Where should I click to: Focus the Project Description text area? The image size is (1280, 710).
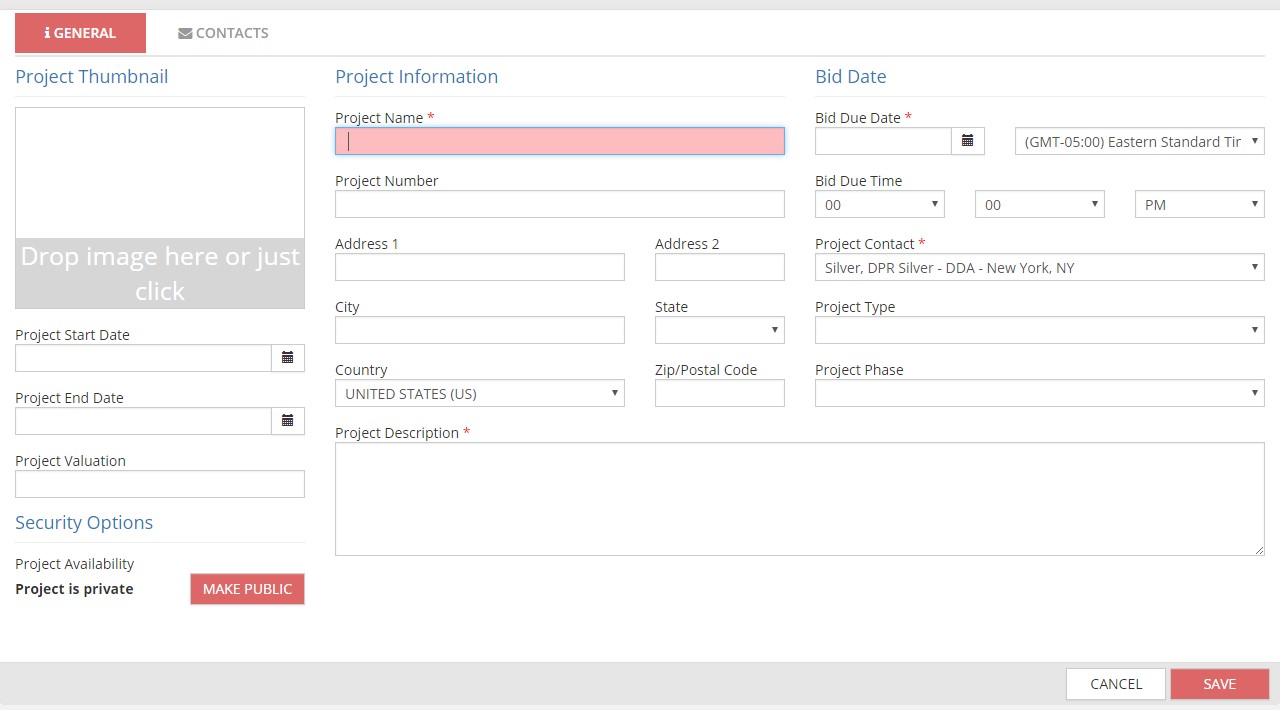[799, 498]
